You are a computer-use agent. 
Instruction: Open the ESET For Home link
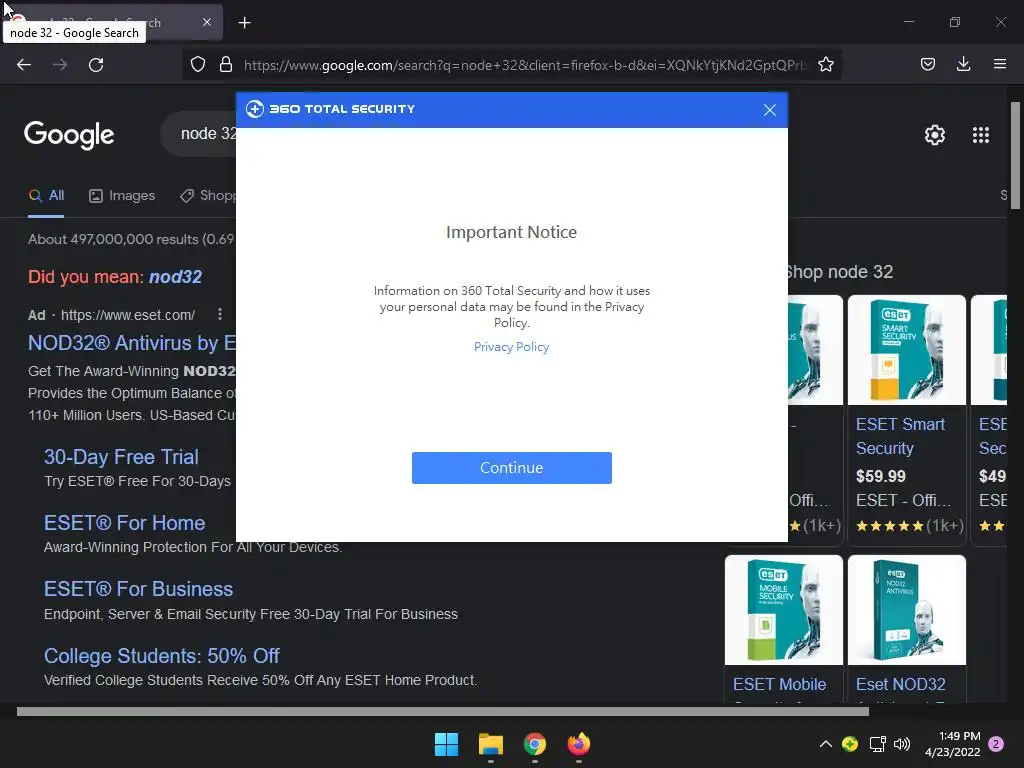[x=124, y=523]
